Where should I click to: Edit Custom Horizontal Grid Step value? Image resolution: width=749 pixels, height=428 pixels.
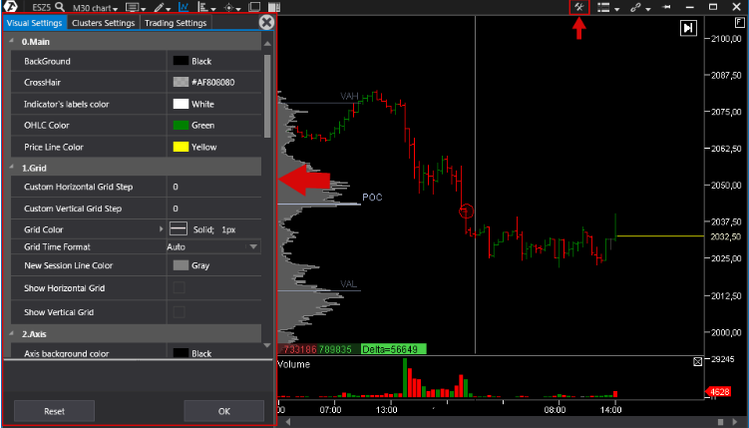pos(214,187)
